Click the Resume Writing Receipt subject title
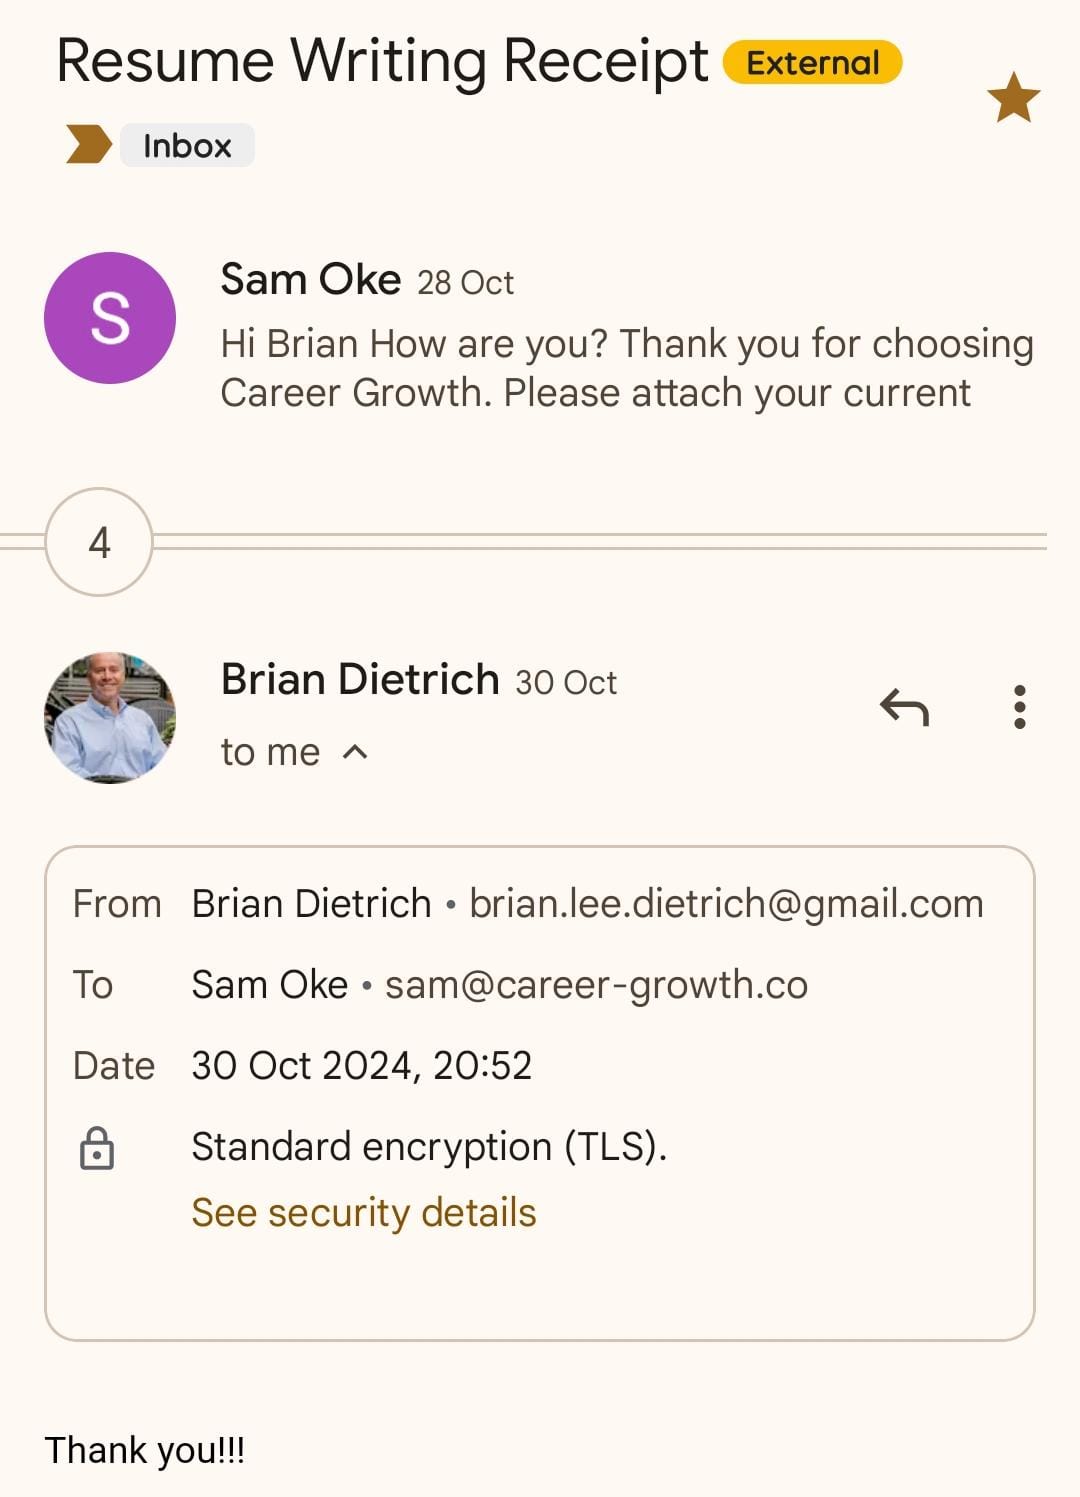The image size is (1080, 1497). pyautogui.click(x=382, y=61)
